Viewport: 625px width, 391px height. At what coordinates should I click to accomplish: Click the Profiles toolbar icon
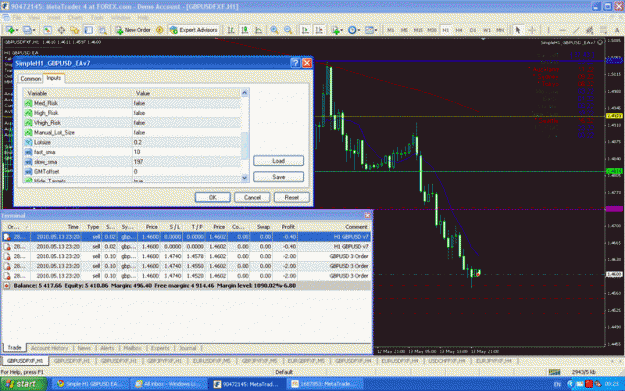coord(27,30)
